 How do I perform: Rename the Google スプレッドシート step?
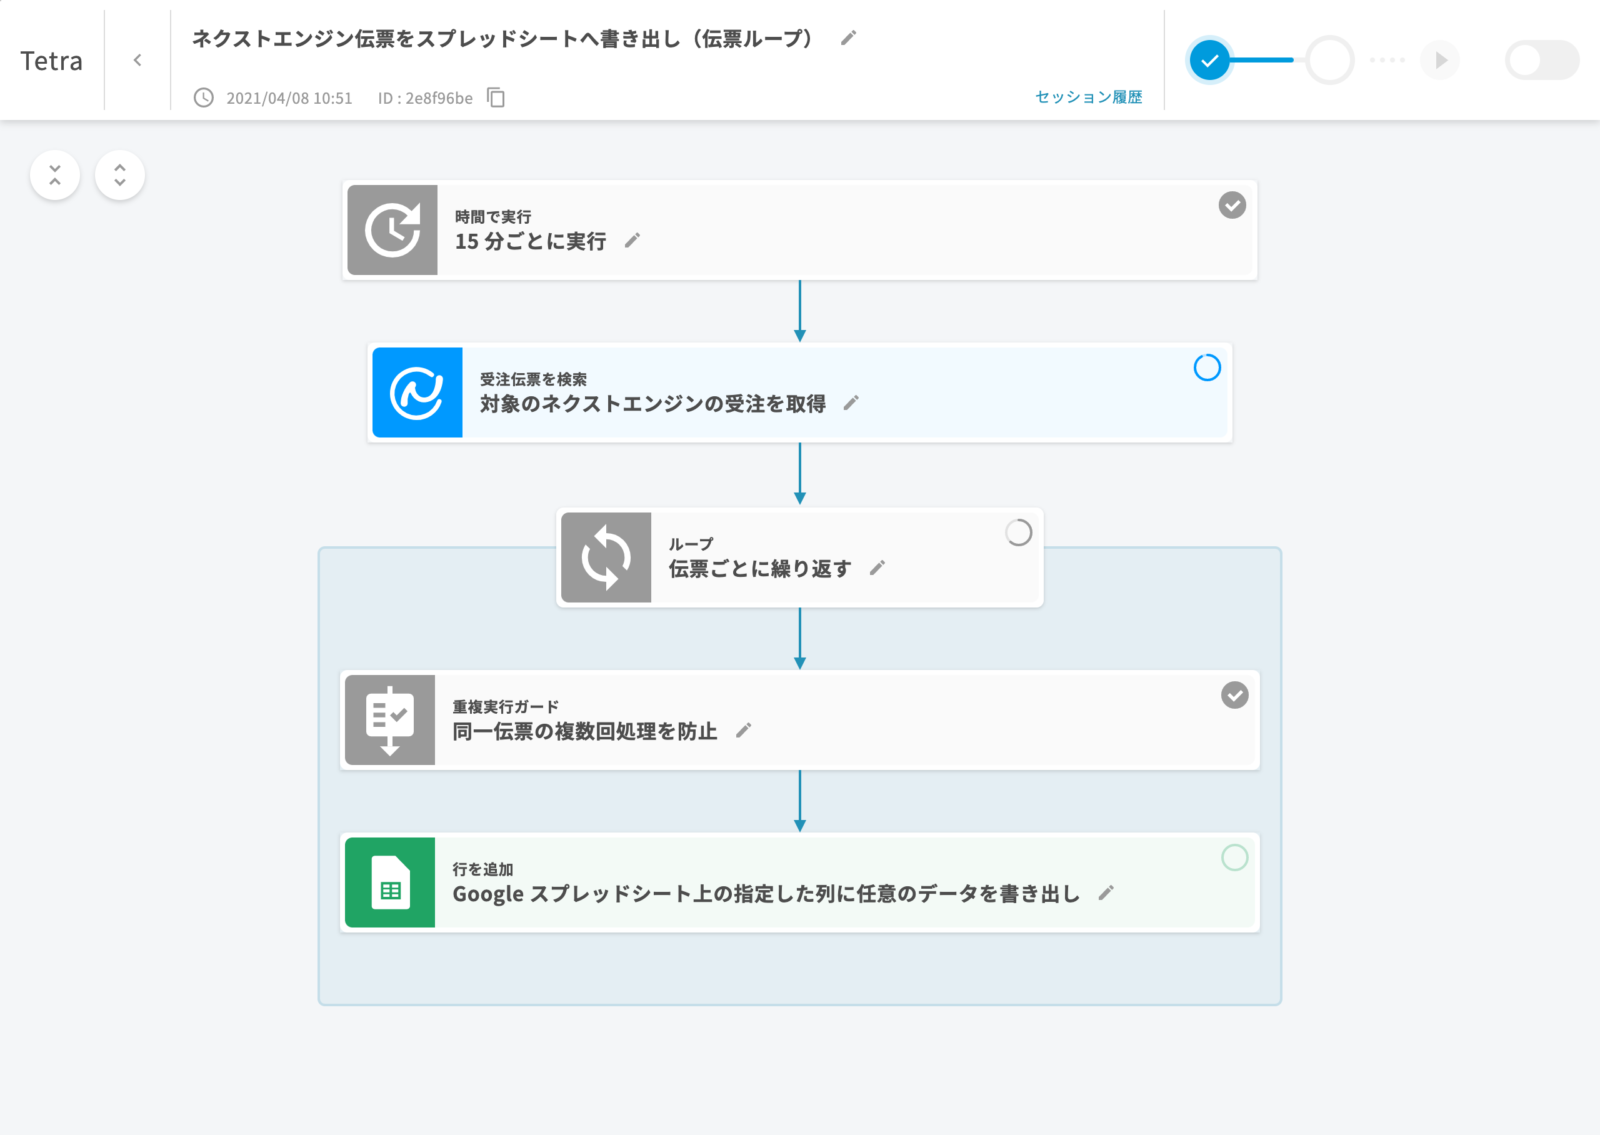coord(1106,893)
